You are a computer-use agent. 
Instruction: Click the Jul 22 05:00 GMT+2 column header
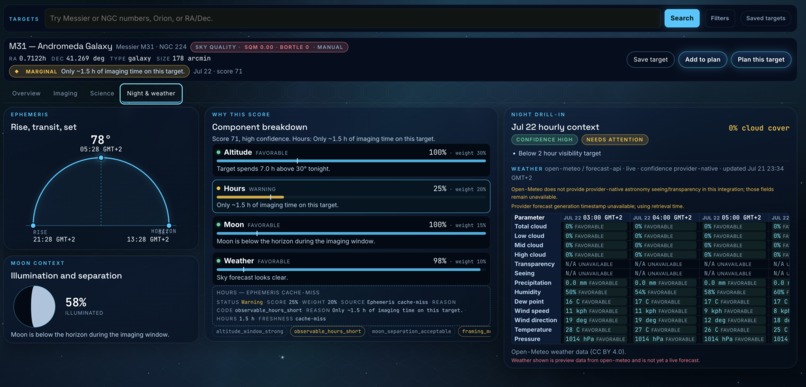click(731, 218)
